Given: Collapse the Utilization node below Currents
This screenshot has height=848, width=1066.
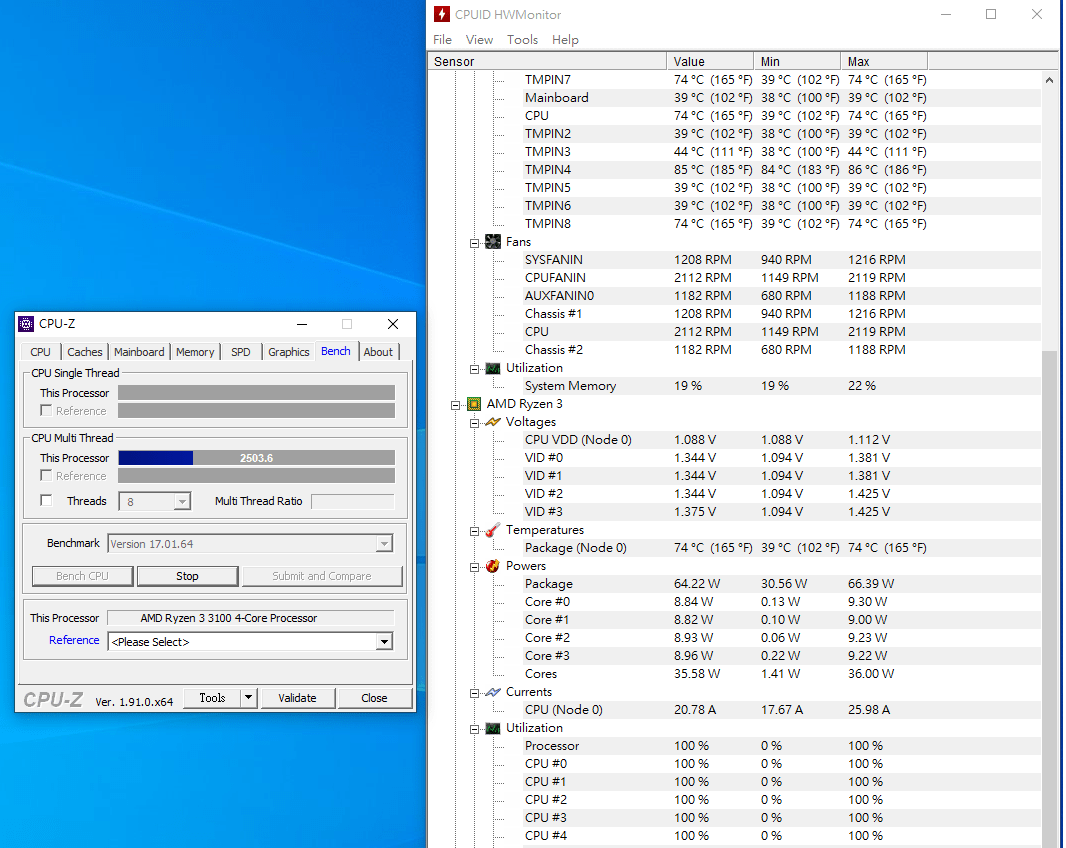Looking at the screenshot, I should pos(475,729).
